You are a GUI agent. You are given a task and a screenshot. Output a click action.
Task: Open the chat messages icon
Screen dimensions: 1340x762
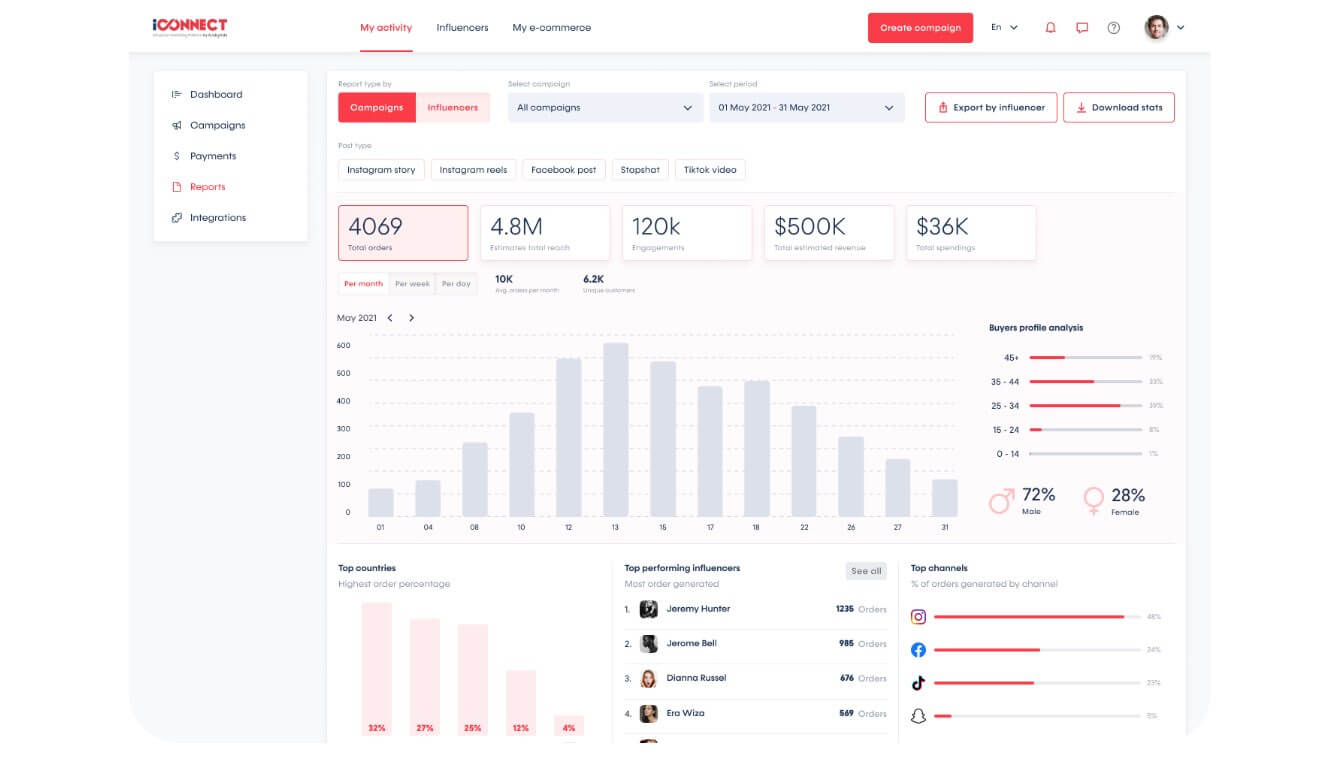pyautogui.click(x=1082, y=28)
